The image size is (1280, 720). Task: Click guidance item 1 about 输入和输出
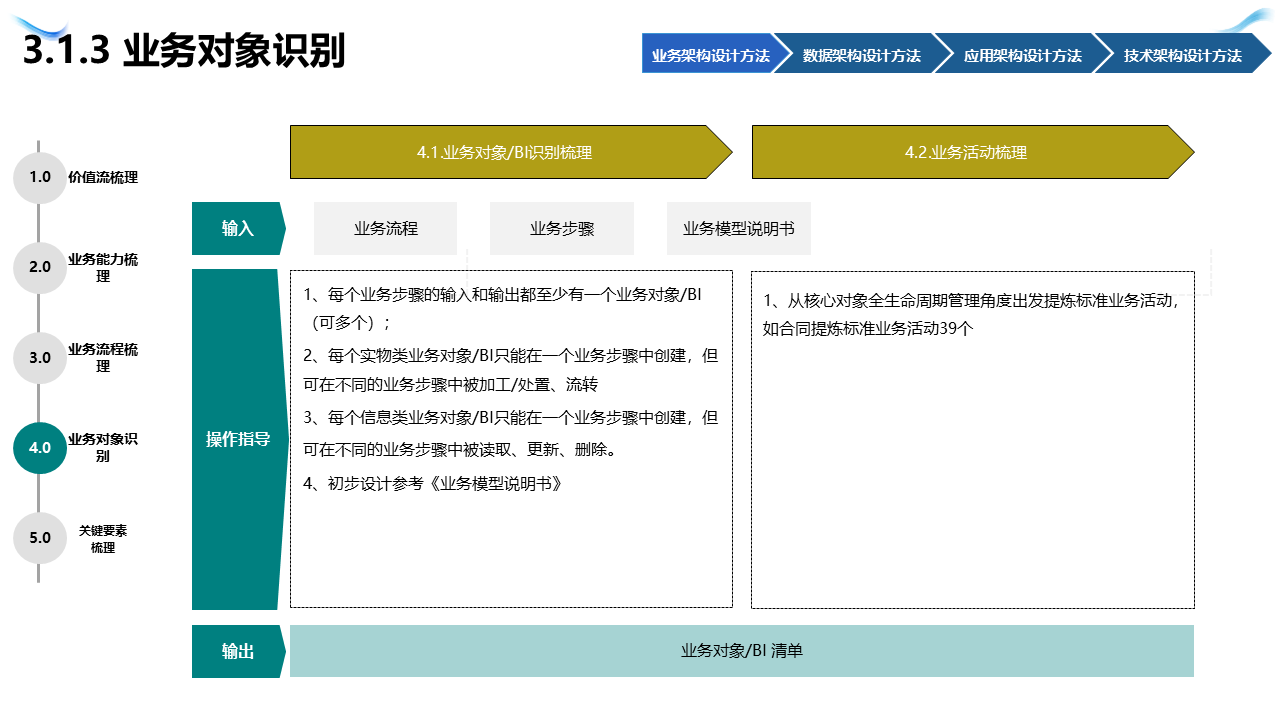[503, 308]
